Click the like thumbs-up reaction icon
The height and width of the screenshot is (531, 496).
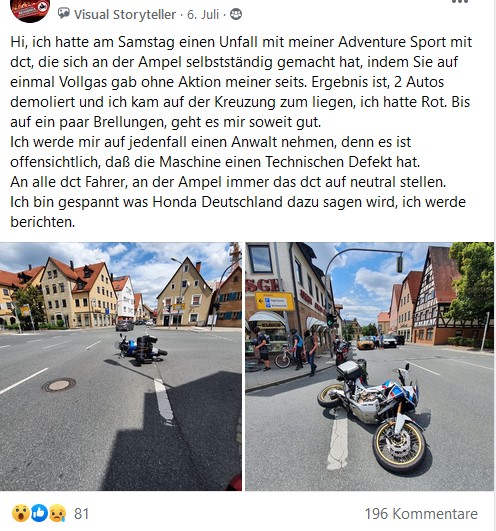(x=39, y=513)
